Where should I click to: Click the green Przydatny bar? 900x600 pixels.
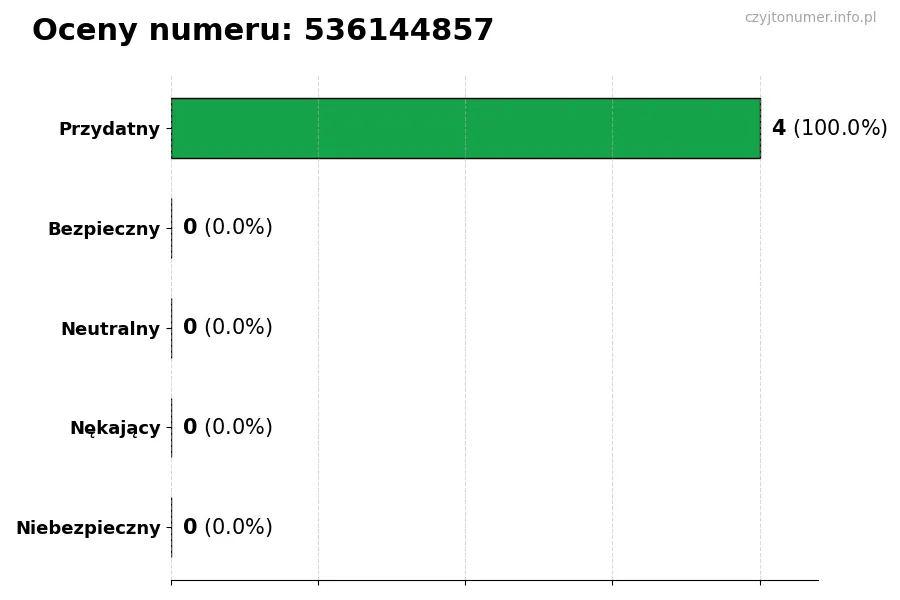(x=465, y=128)
